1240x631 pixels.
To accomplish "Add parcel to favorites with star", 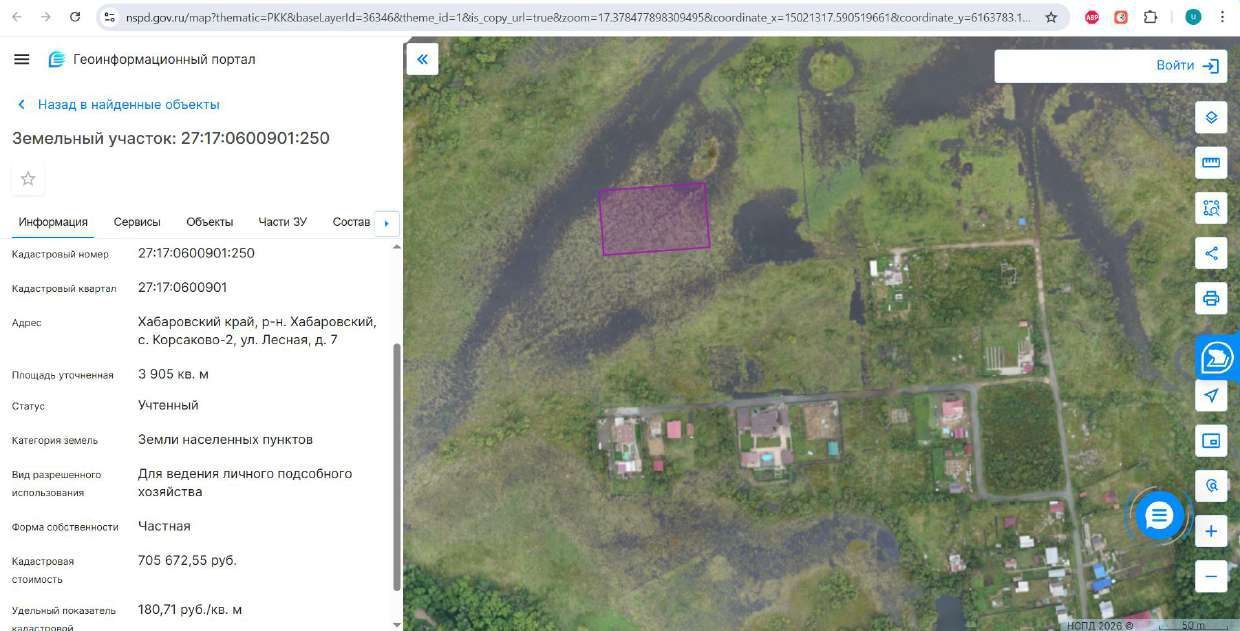I will click(x=28, y=179).
